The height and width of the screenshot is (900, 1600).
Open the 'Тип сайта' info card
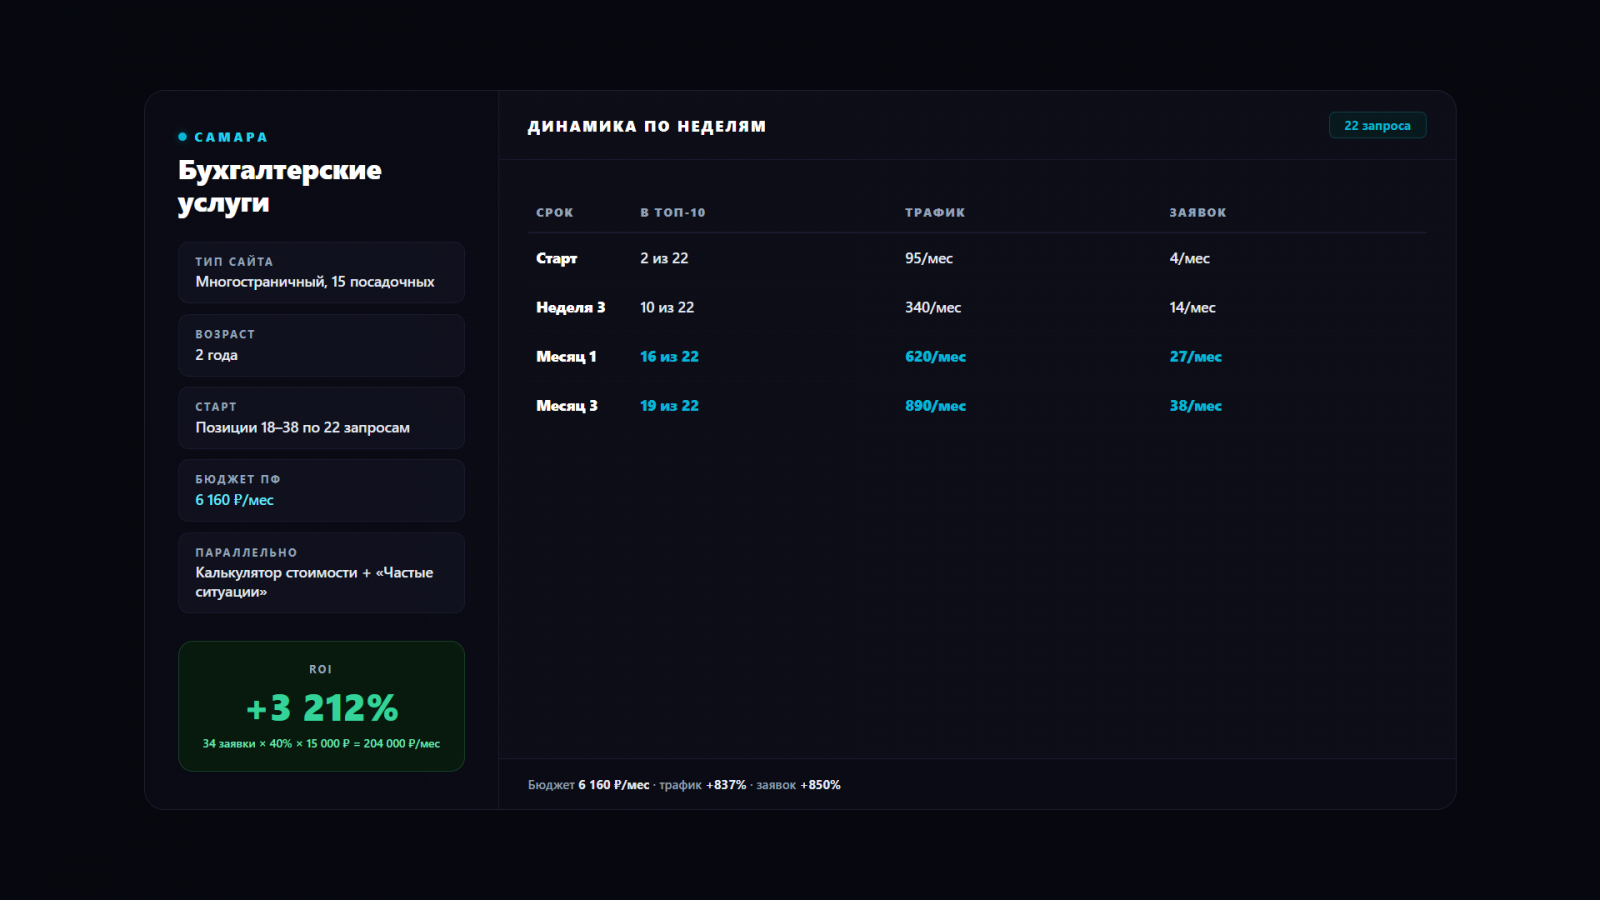click(321, 272)
